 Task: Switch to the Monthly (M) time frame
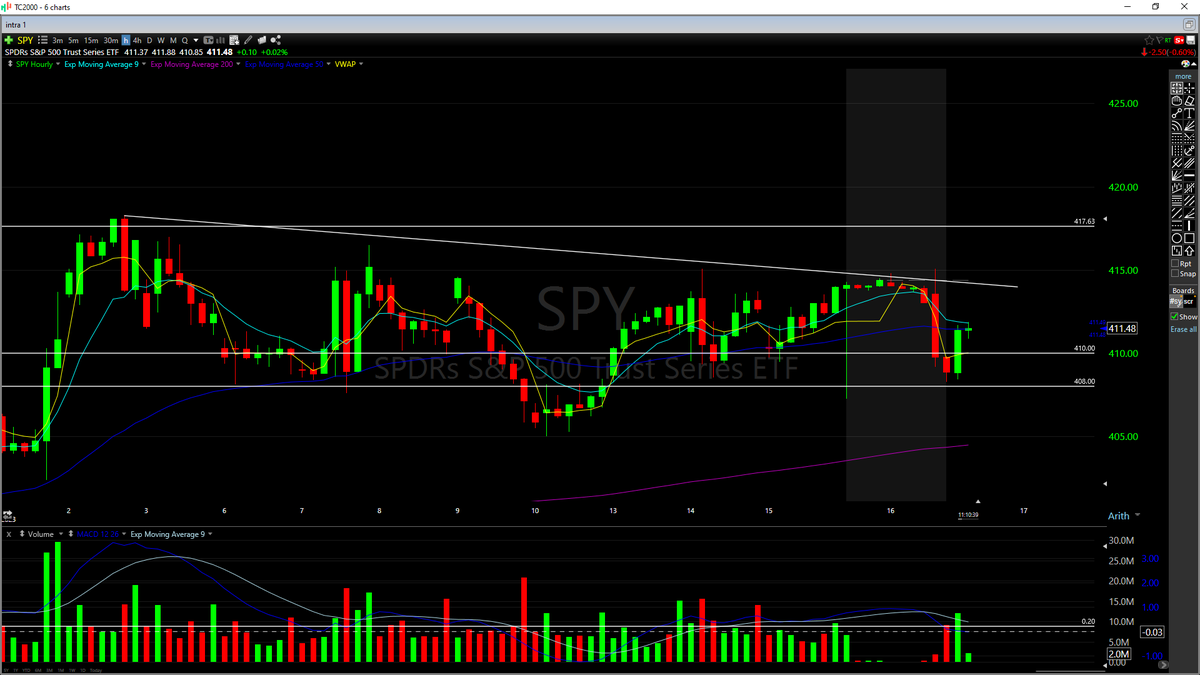tap(173, 40)
